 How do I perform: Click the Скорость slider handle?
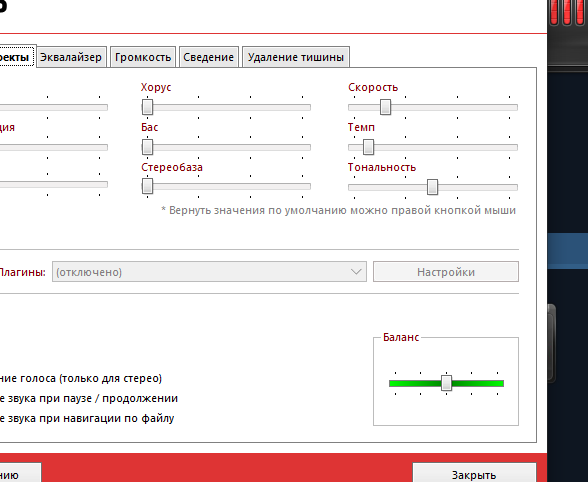[385, 107]
